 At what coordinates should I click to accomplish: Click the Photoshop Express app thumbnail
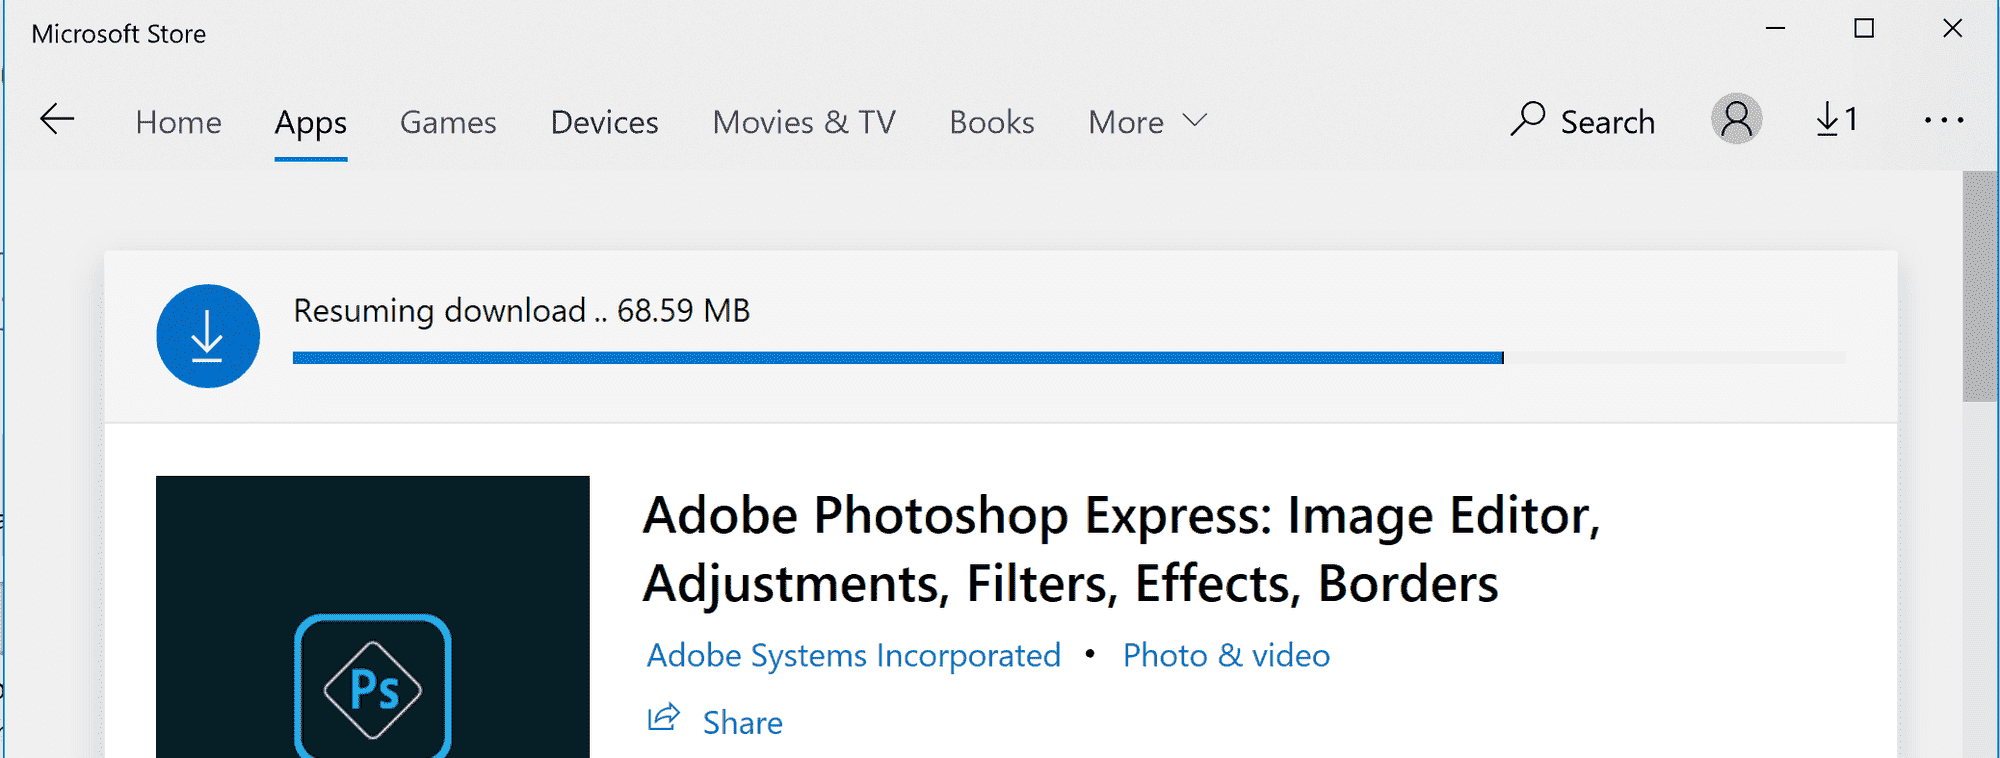point(373,617)
